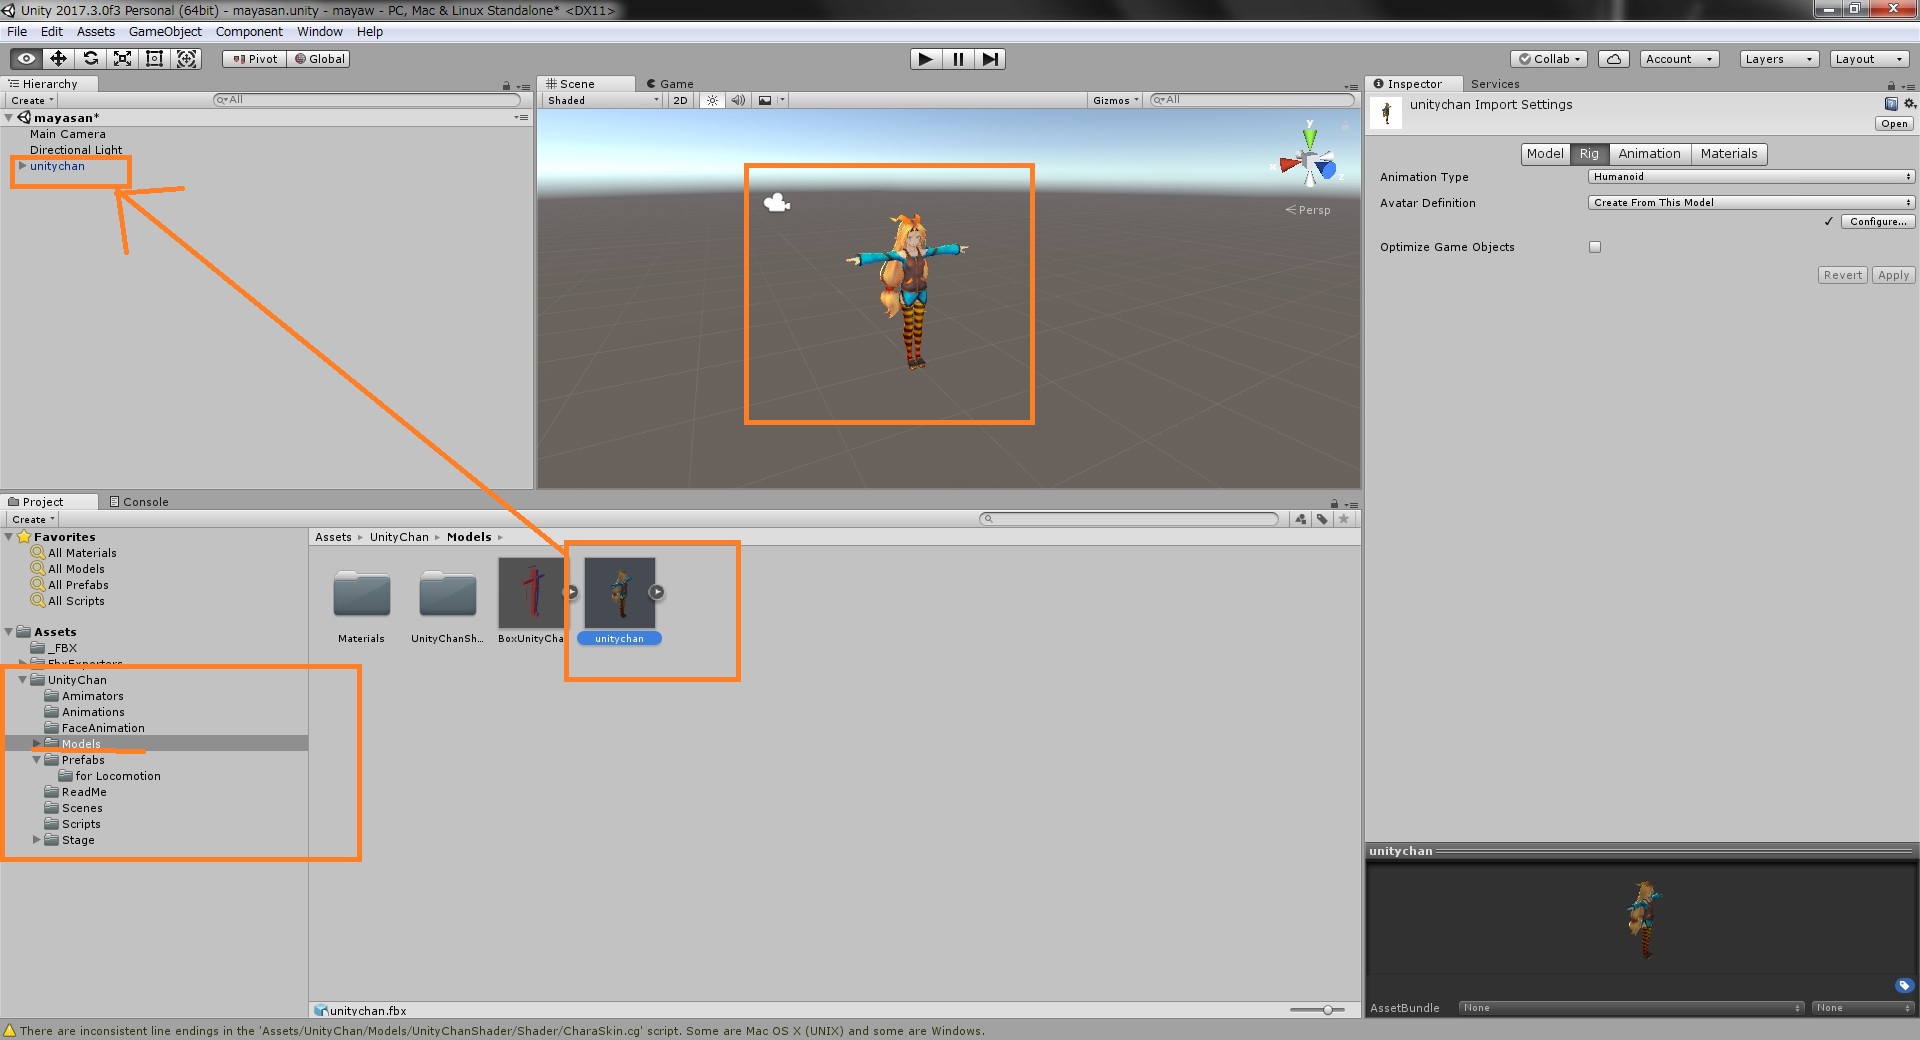Click the Apply button
This screenshot has width=1920, height=1040.
tap(1893, 276)
